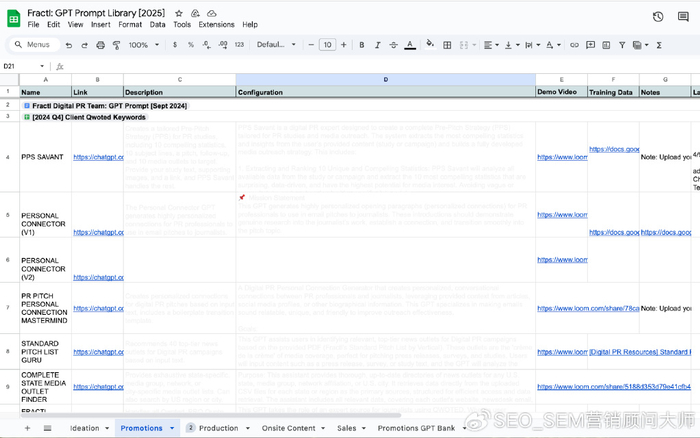Open the borders tool

pos(446,45)
